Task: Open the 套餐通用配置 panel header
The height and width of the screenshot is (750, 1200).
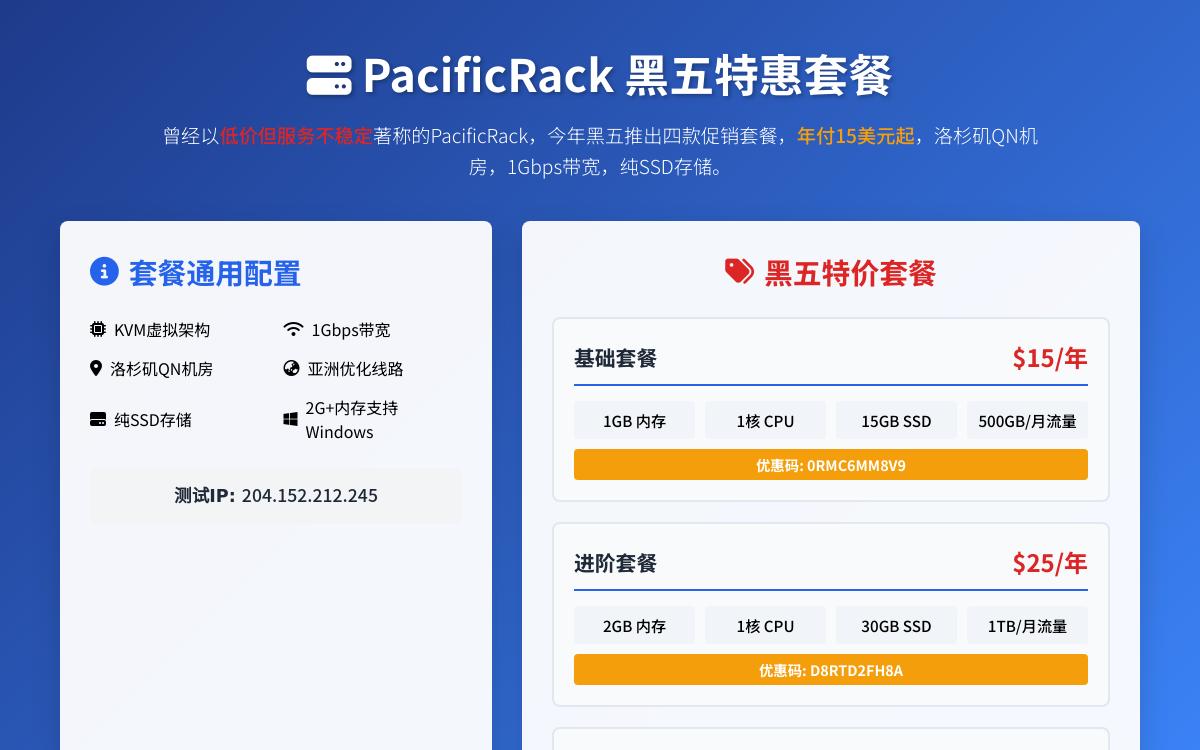Action: (214, 273)
